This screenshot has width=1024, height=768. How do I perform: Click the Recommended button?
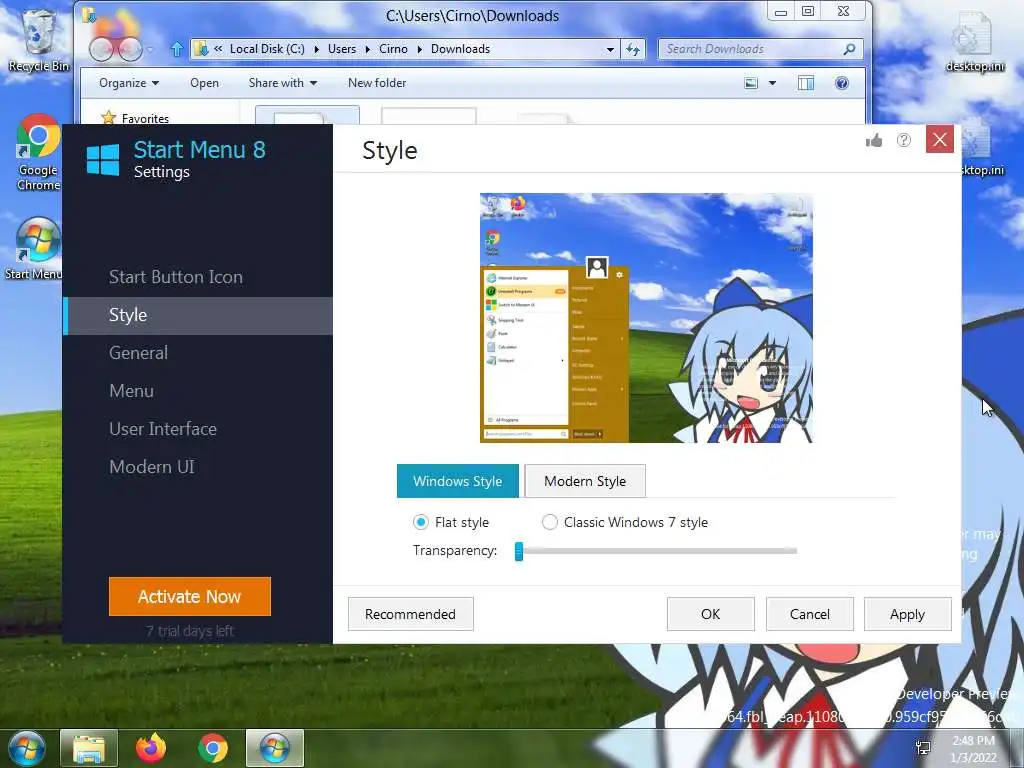click(x=411, y=615)
